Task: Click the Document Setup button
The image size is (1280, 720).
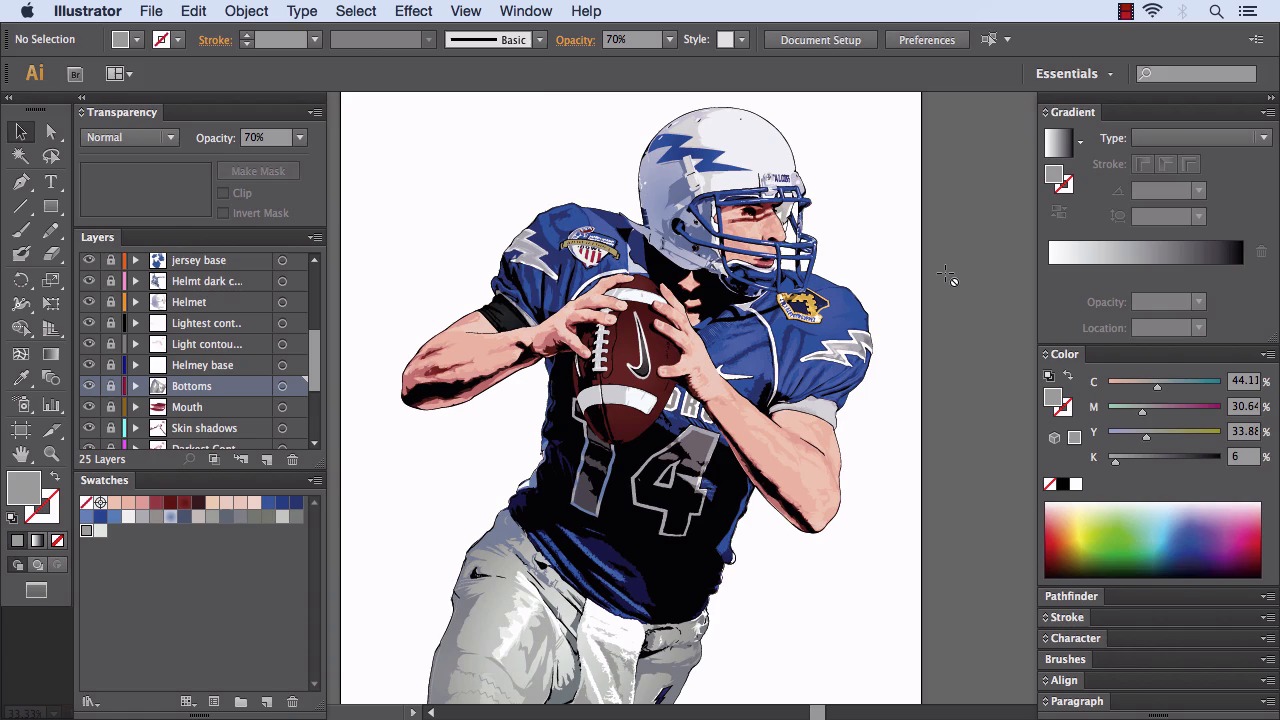Action: point(820,40)
